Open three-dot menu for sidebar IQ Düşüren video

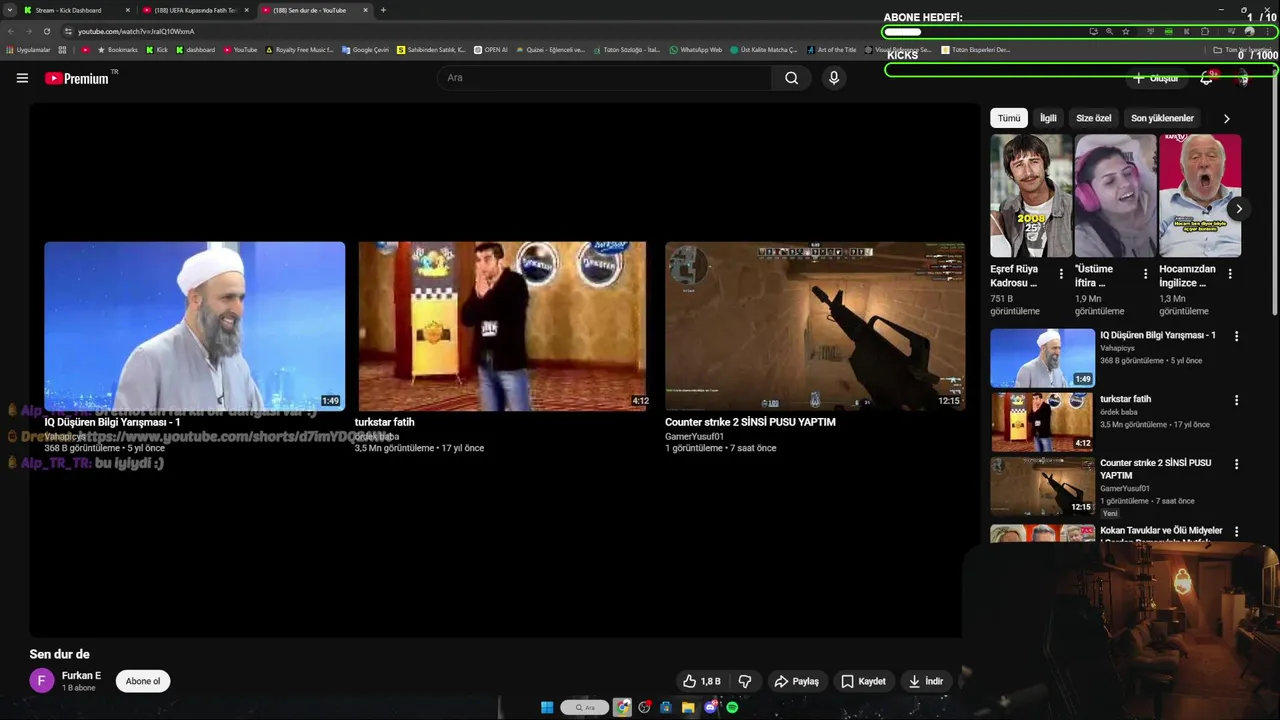(x=1236, y=337)
